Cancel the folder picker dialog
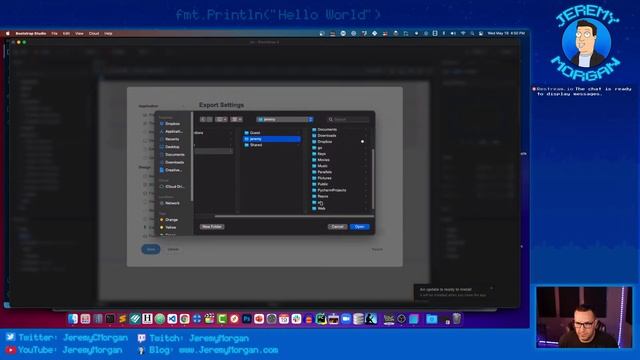The image size is (640, 360). tap(337, 227)
